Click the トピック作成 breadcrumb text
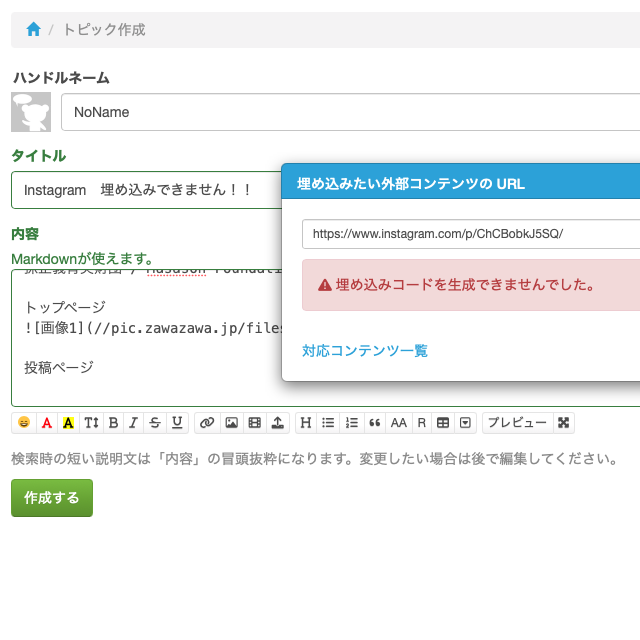The image size is (640, 640). (x=104, y=30)
